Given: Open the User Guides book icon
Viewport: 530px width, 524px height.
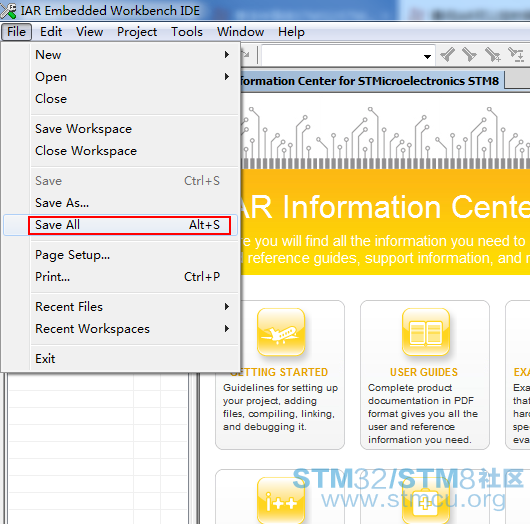Looking at the screenshot, I should point(426,332).
